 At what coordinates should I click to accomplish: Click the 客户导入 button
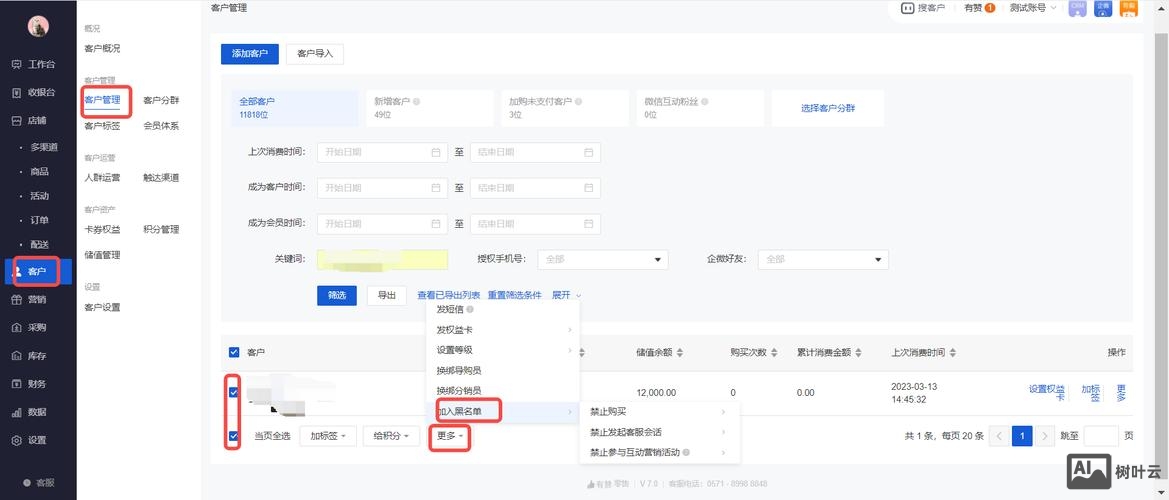tap(315, 54)
